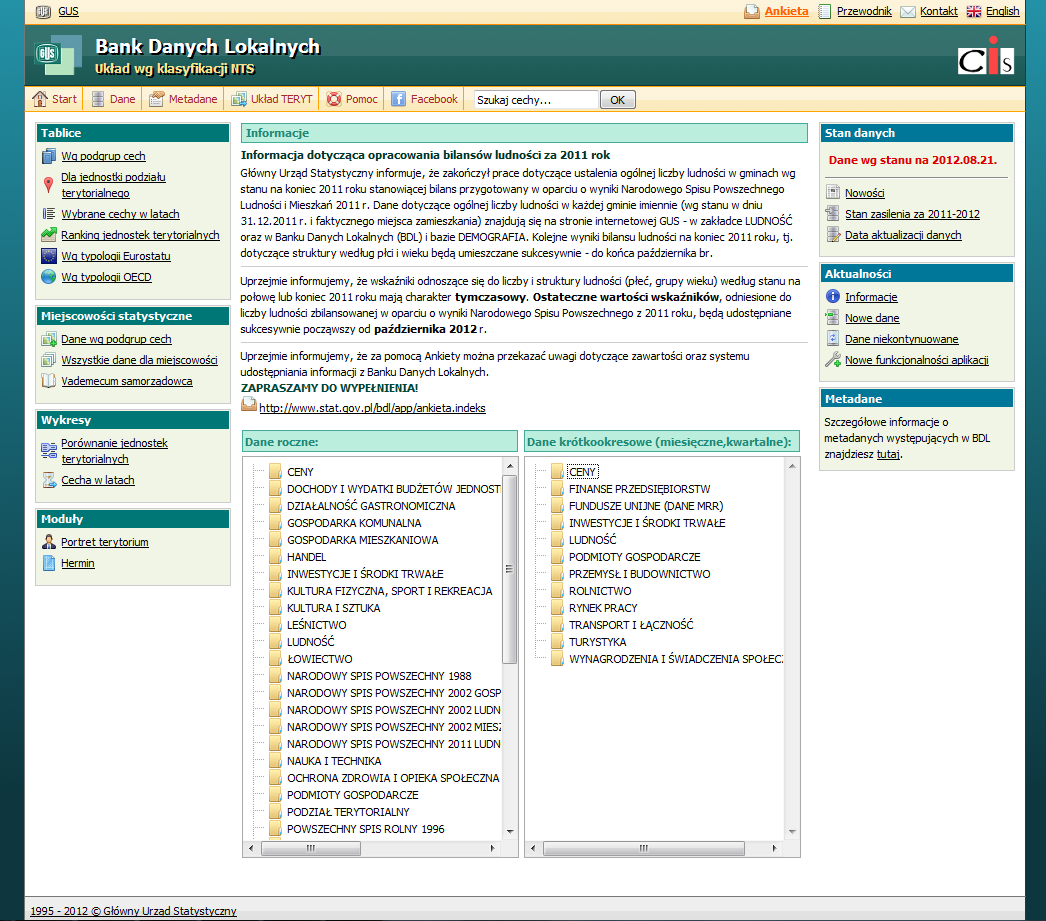Click the ranking chart icon
Screen dimensions: 1046x921
[49, 235]
